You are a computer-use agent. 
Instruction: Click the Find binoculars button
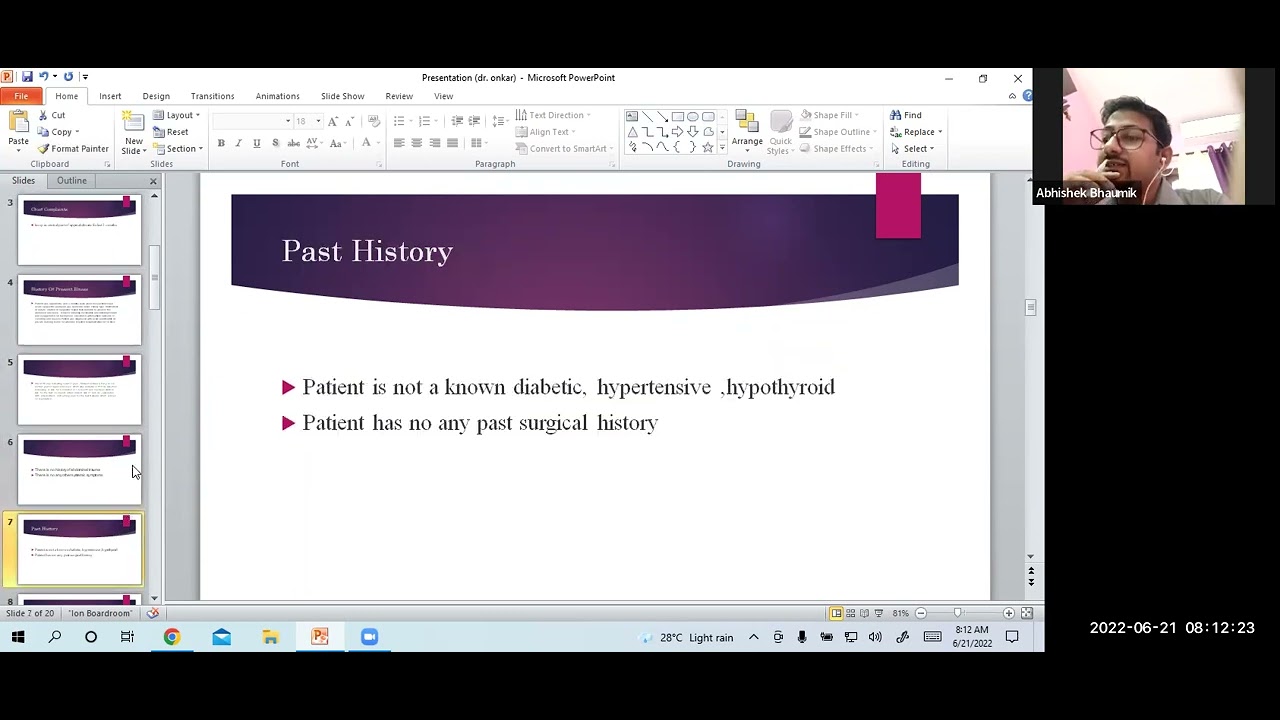[x=906, y=115]
